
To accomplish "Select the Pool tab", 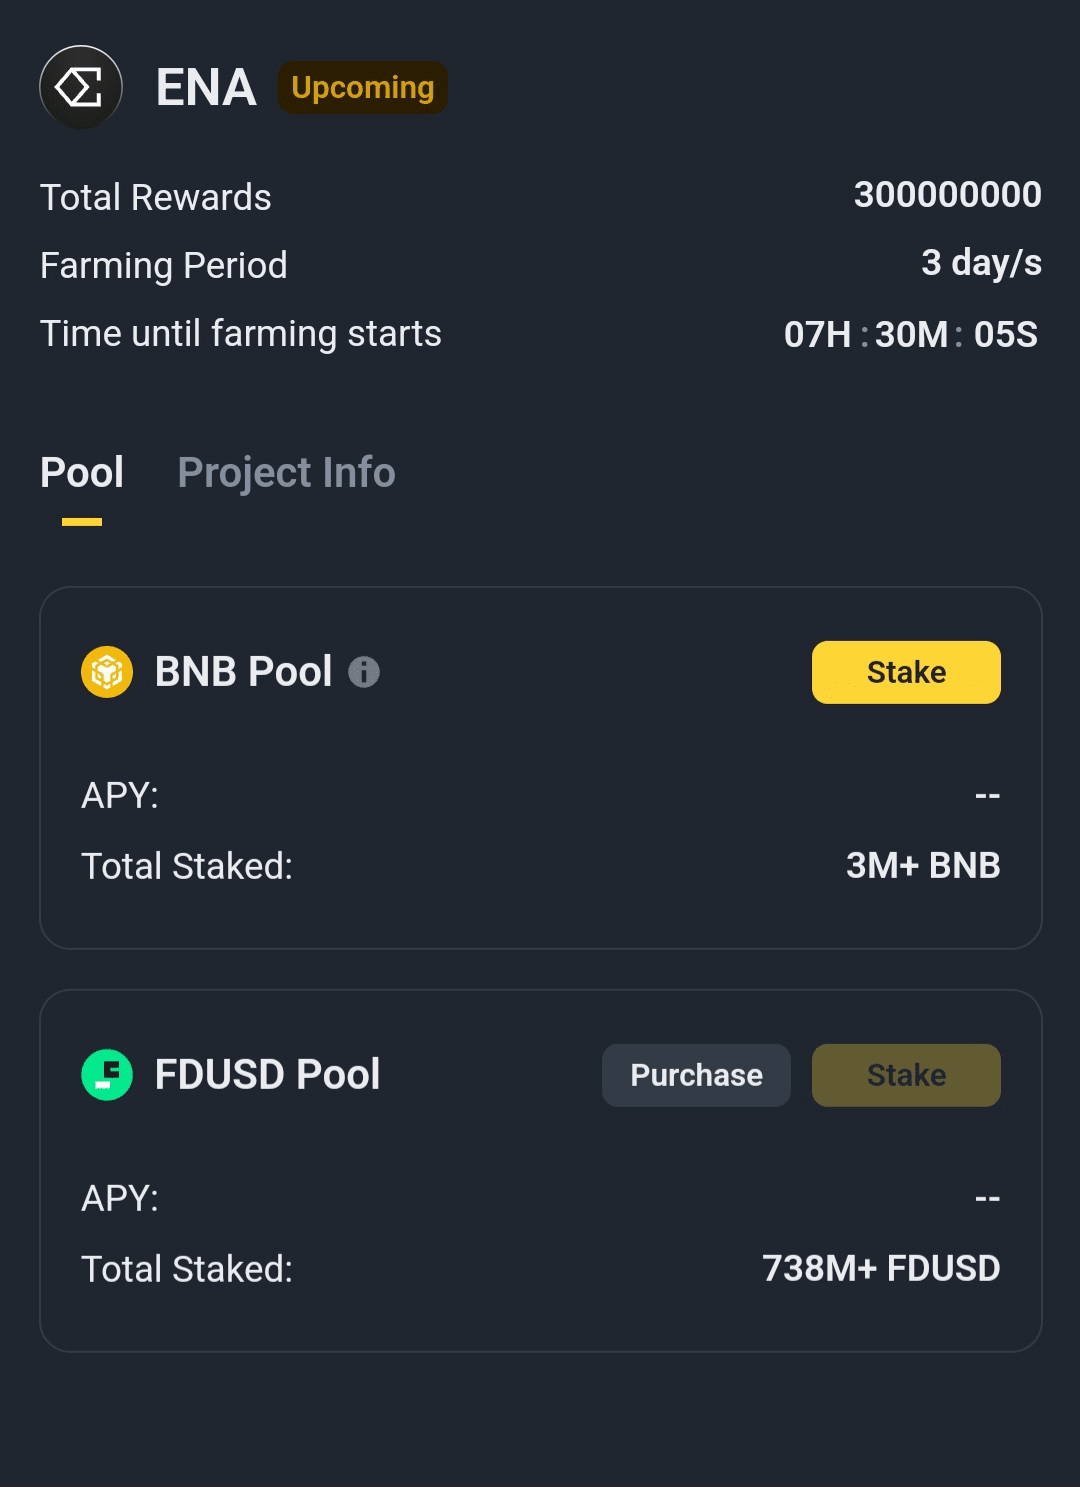I will tap(82, 473).
